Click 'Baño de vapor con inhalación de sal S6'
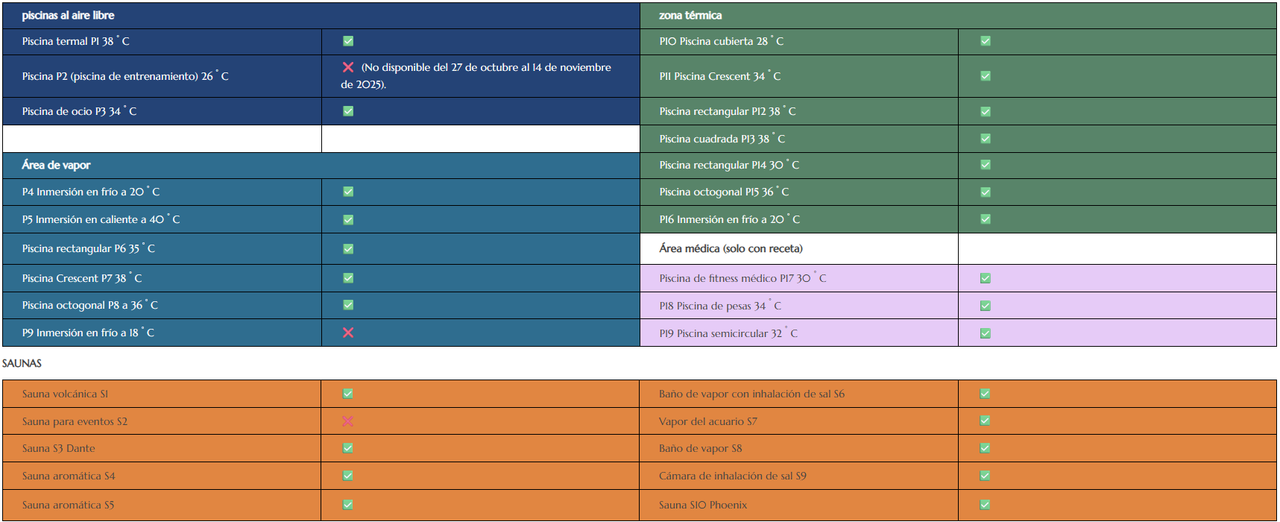Screen dimensions: 1280x522 click(x=752, y=394)
